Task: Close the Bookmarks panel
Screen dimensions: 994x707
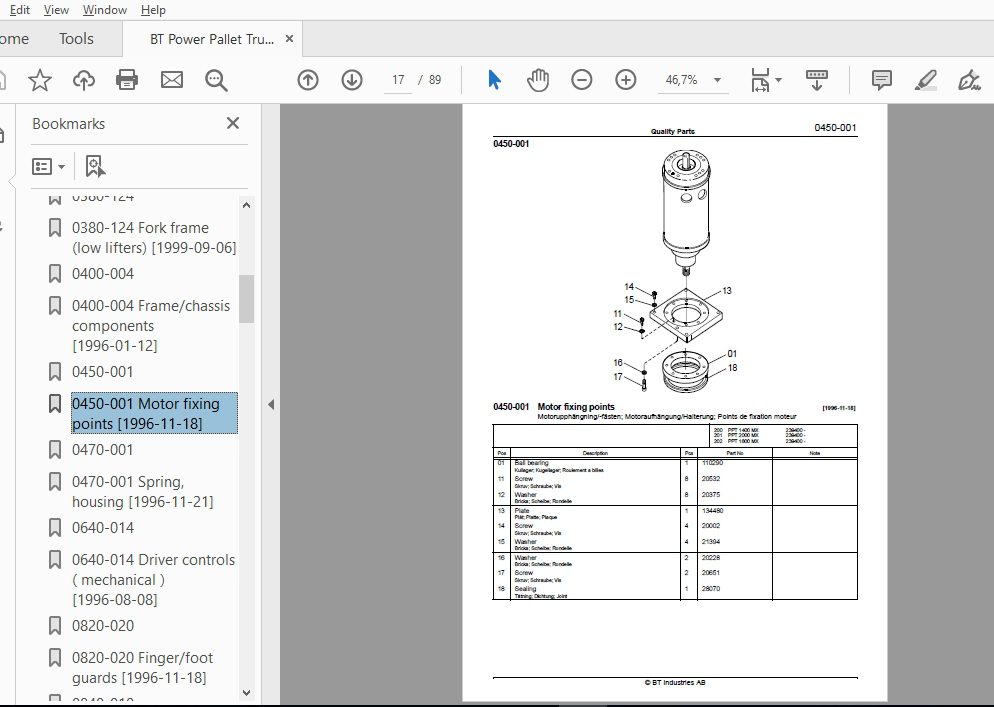Action: tap(233, 123)
